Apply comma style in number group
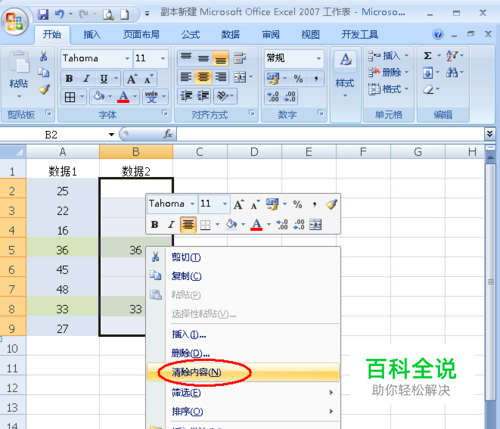This screenshot has height=429, width=500. point(316,79)
